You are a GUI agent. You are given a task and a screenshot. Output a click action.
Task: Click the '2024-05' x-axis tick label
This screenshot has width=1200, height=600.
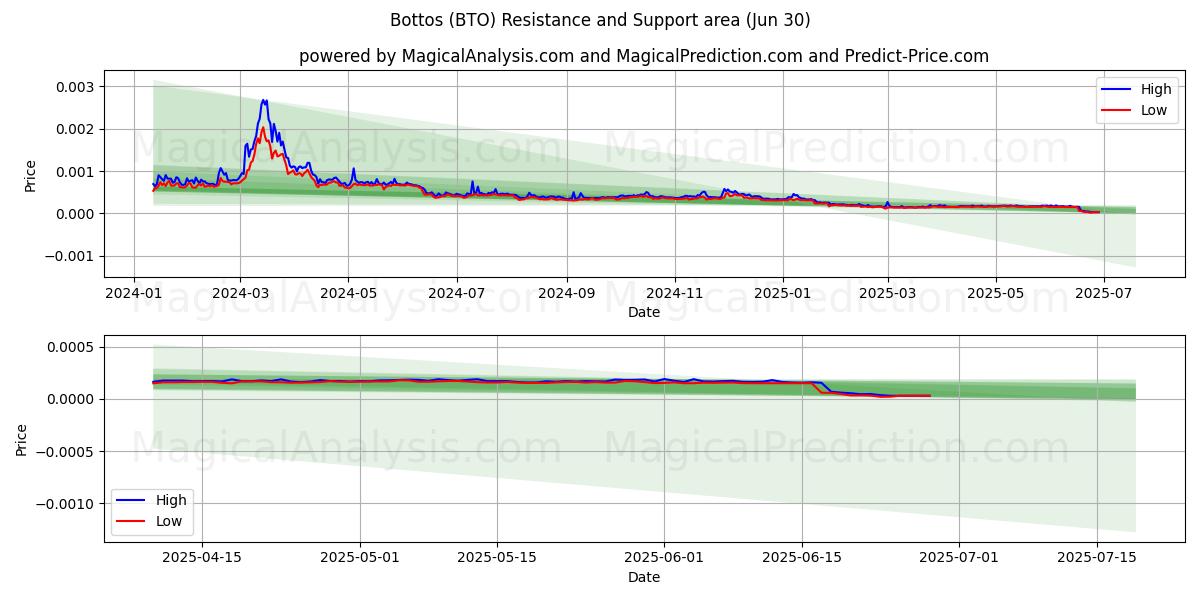pyautogui.click(x=348, y=294)
